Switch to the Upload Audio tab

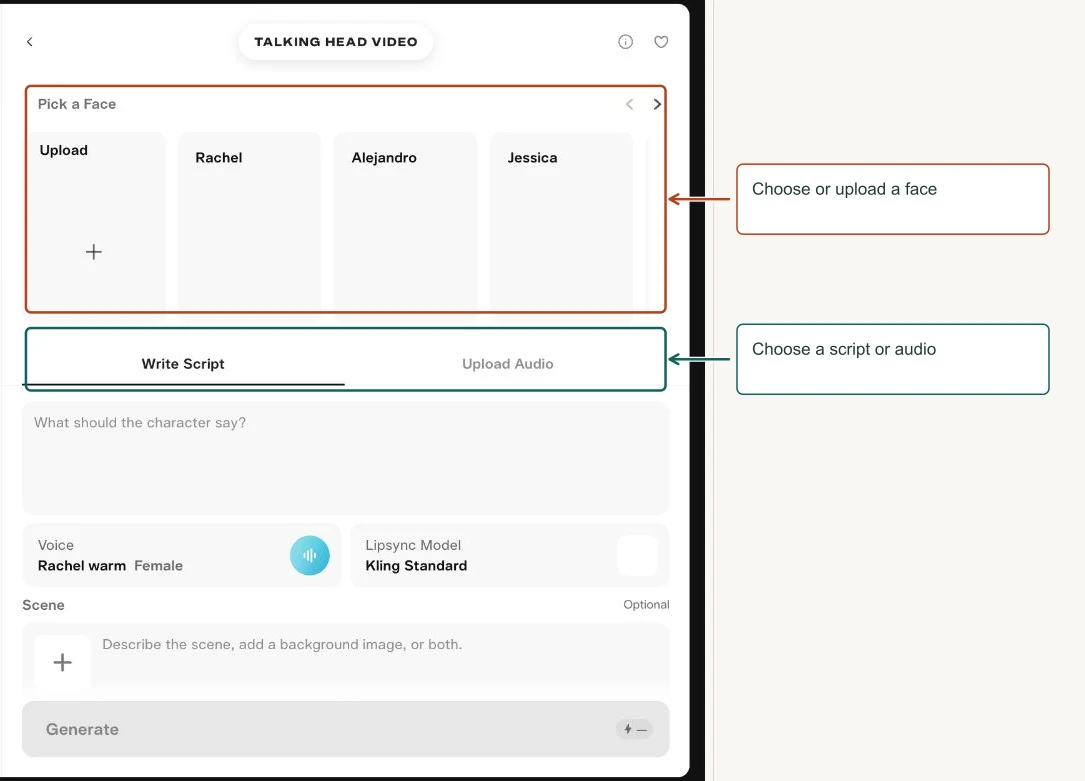[x=507, y=364]
